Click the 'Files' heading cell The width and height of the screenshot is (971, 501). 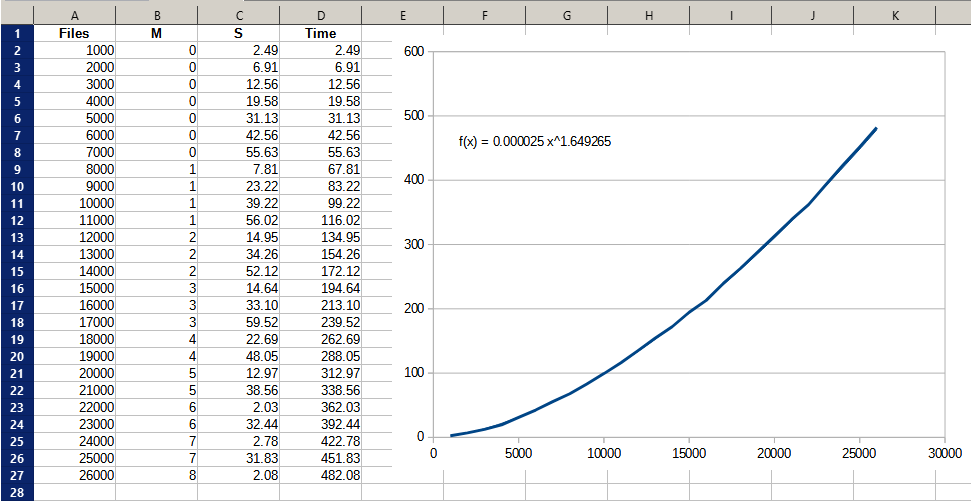pos(74,33)
